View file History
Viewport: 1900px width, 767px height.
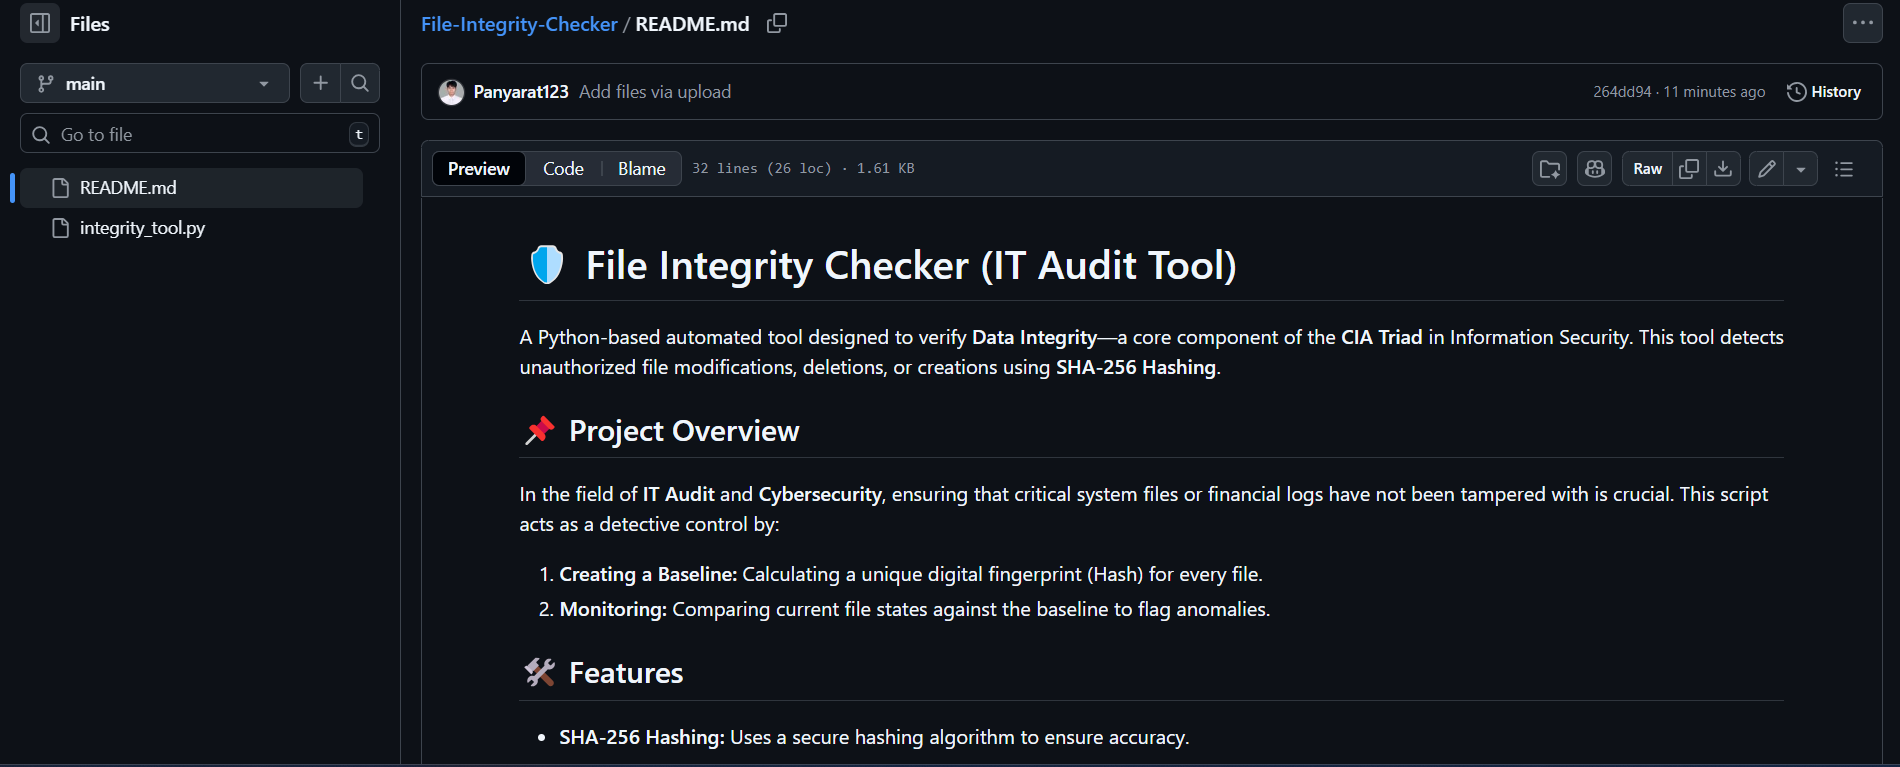(1824, 92)
